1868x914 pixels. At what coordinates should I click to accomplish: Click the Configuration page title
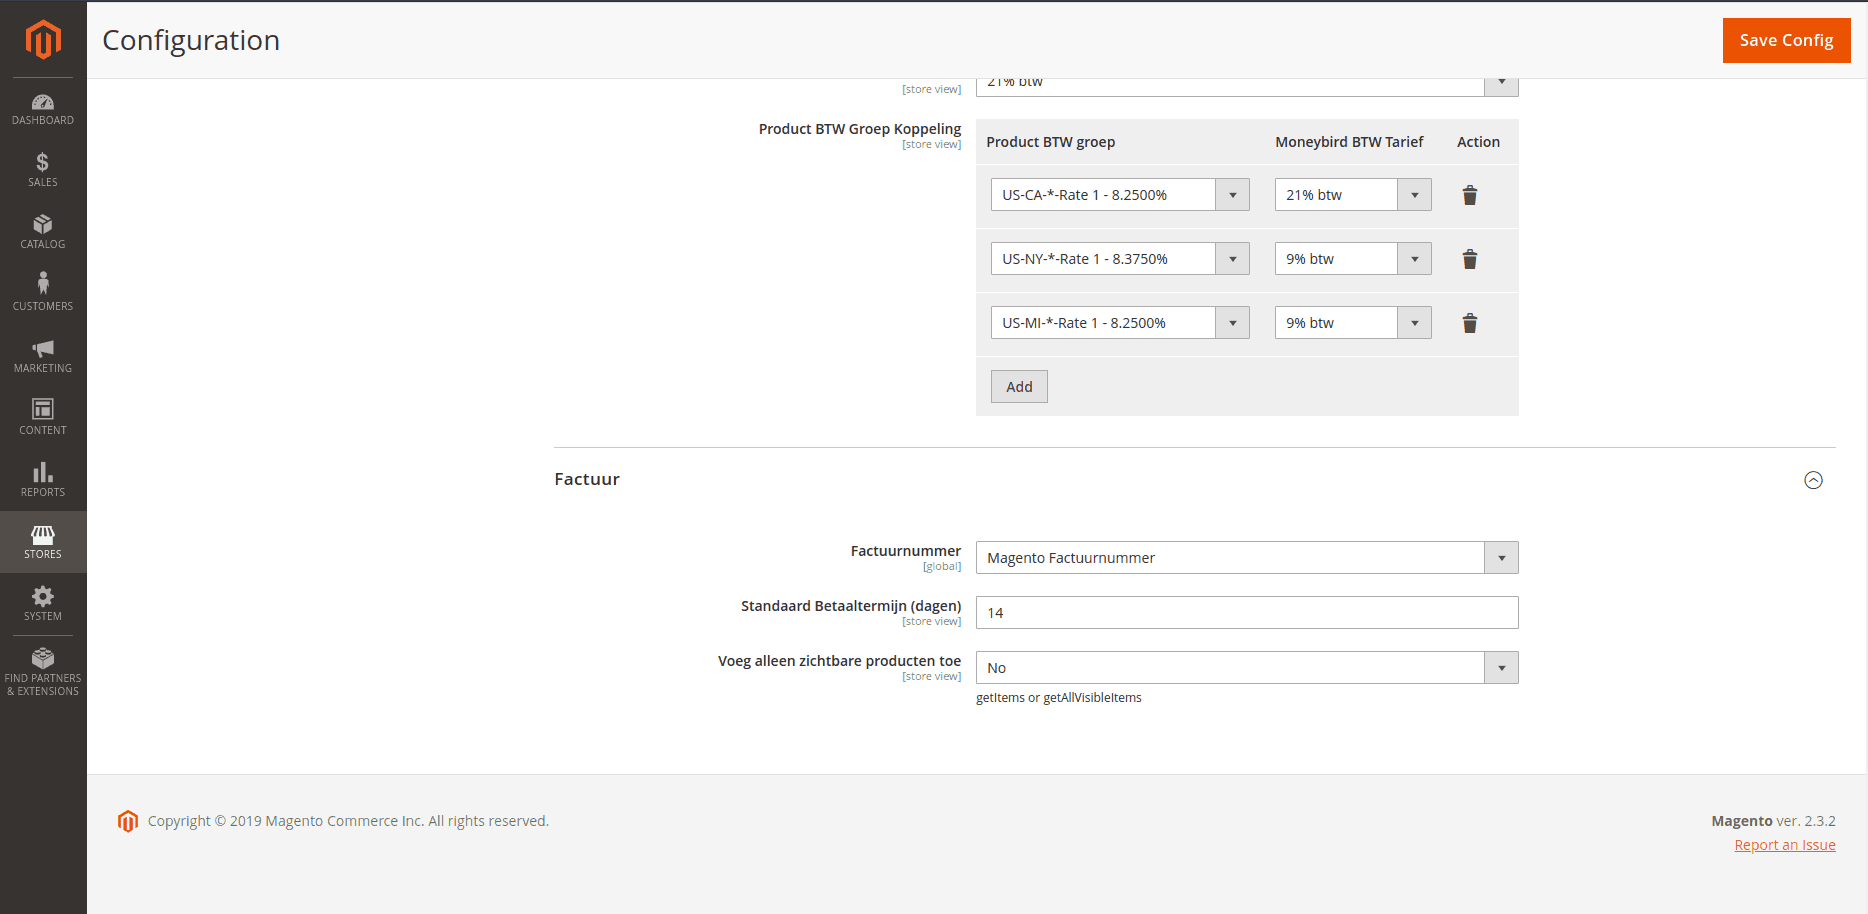pos(191,40)
